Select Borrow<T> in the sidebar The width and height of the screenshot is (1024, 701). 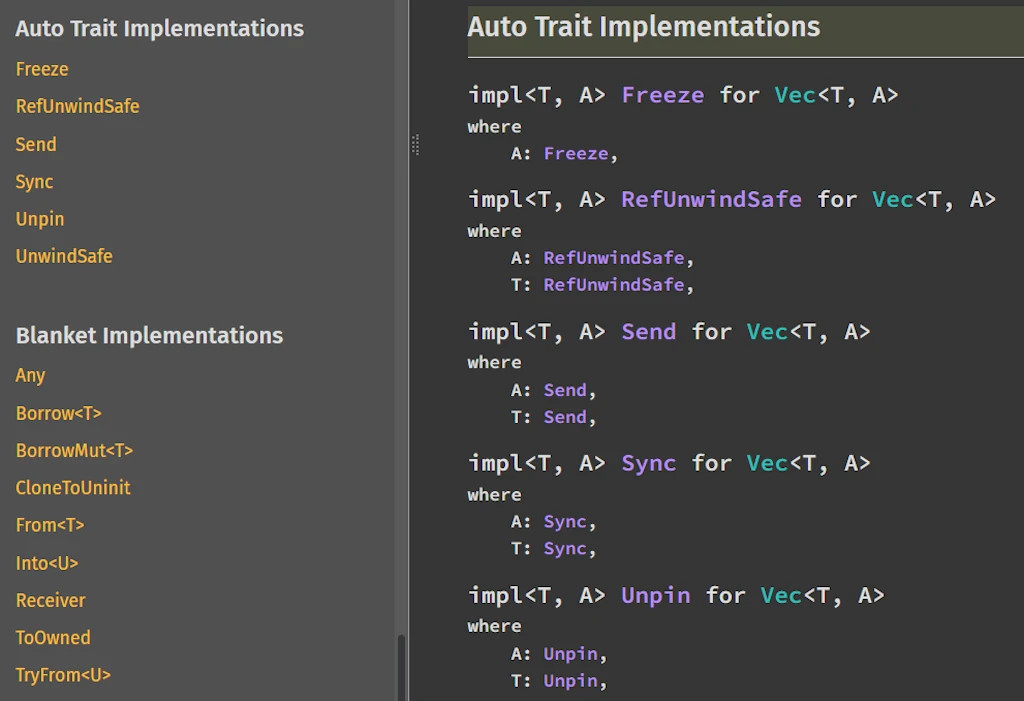(x=58, y=413)
